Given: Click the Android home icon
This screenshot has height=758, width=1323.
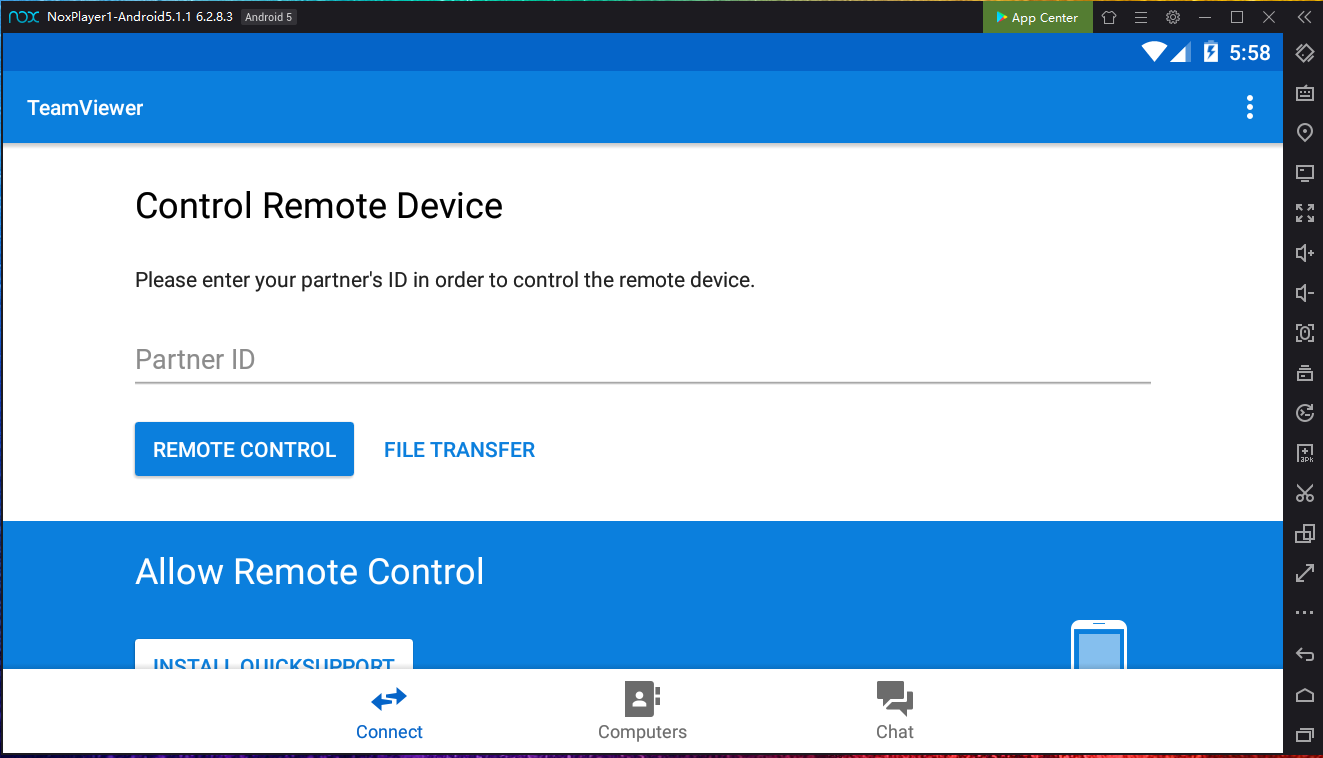Looking at the screenshot, I should pyautogui.click(x=1304, y=695).
